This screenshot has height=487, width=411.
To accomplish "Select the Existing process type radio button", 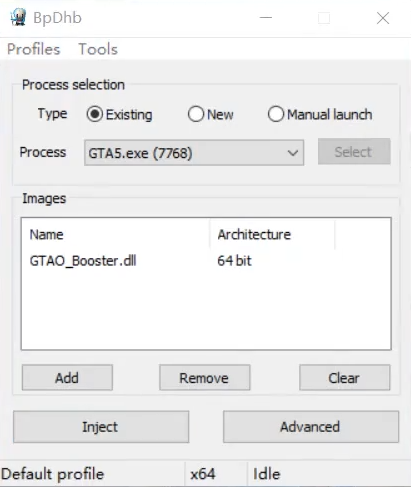I will [95, 114].
